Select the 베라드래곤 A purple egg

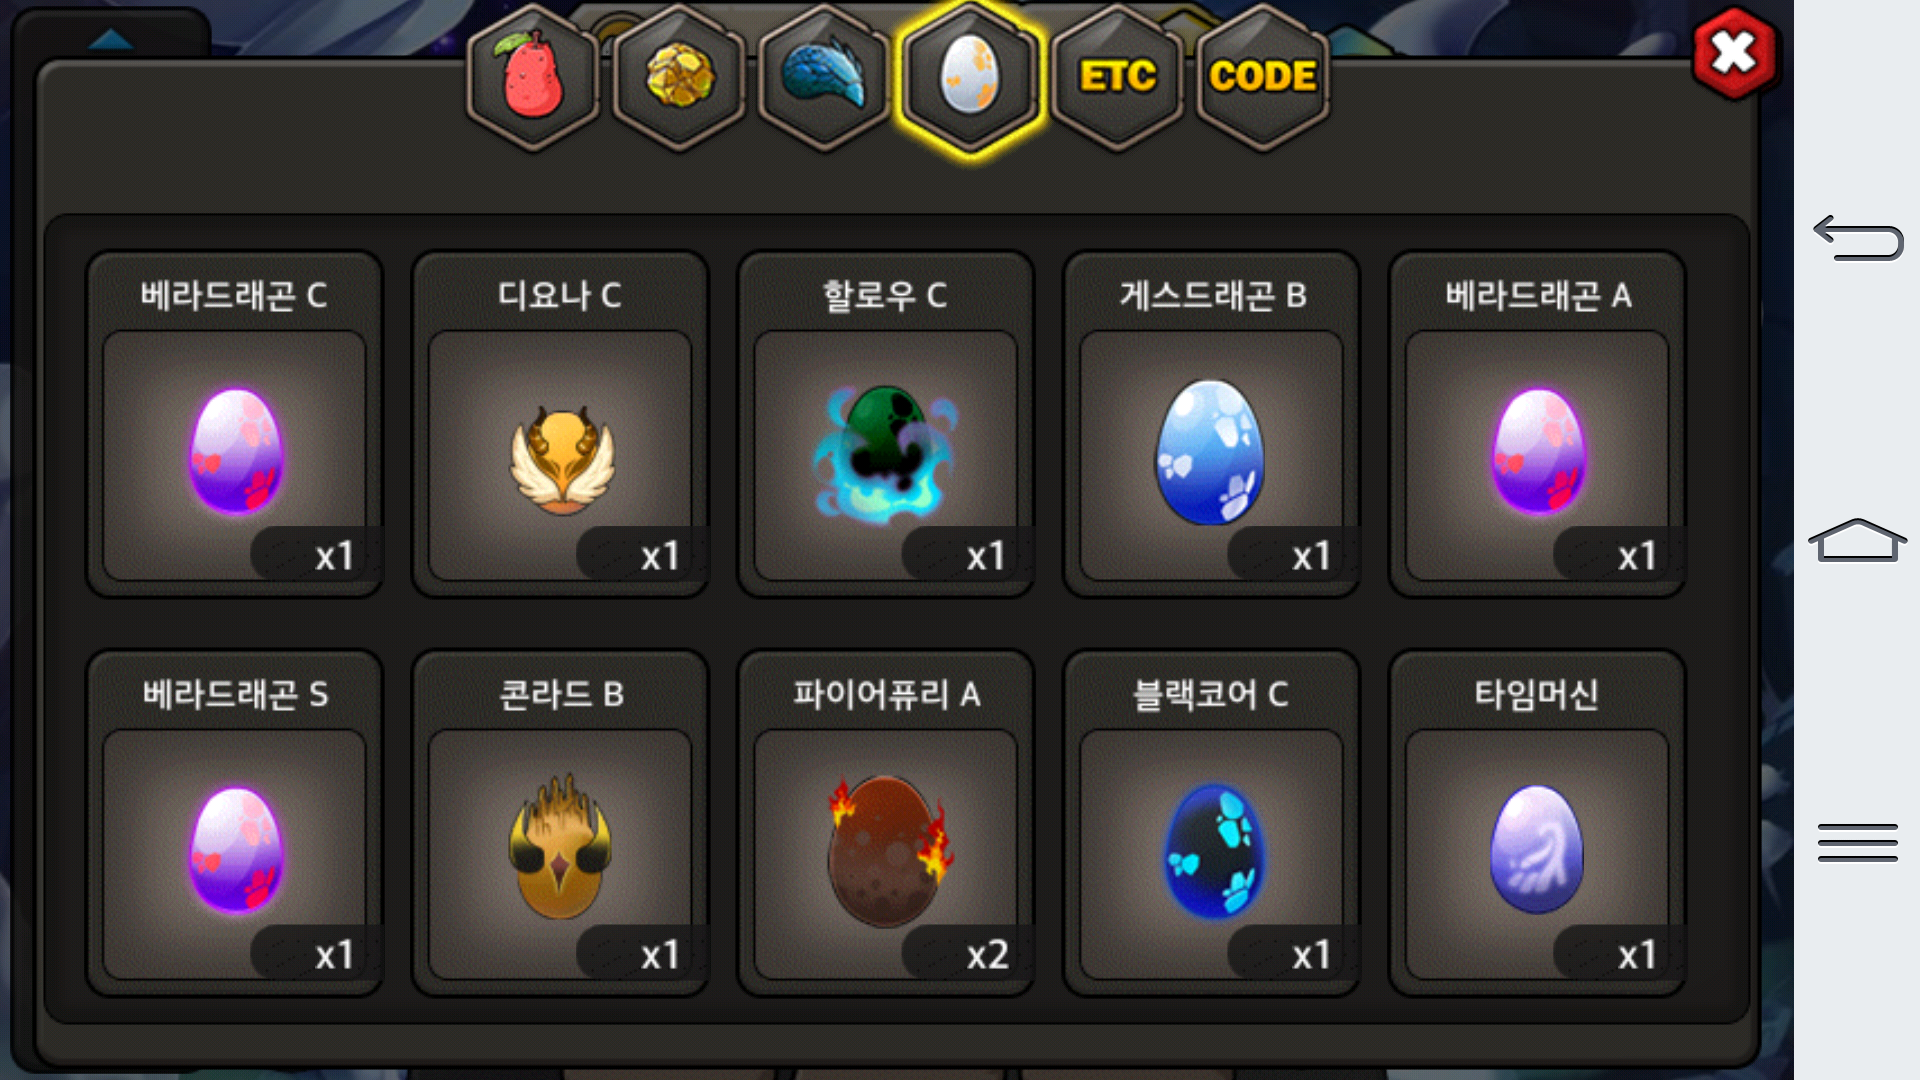coord(1537,424)
